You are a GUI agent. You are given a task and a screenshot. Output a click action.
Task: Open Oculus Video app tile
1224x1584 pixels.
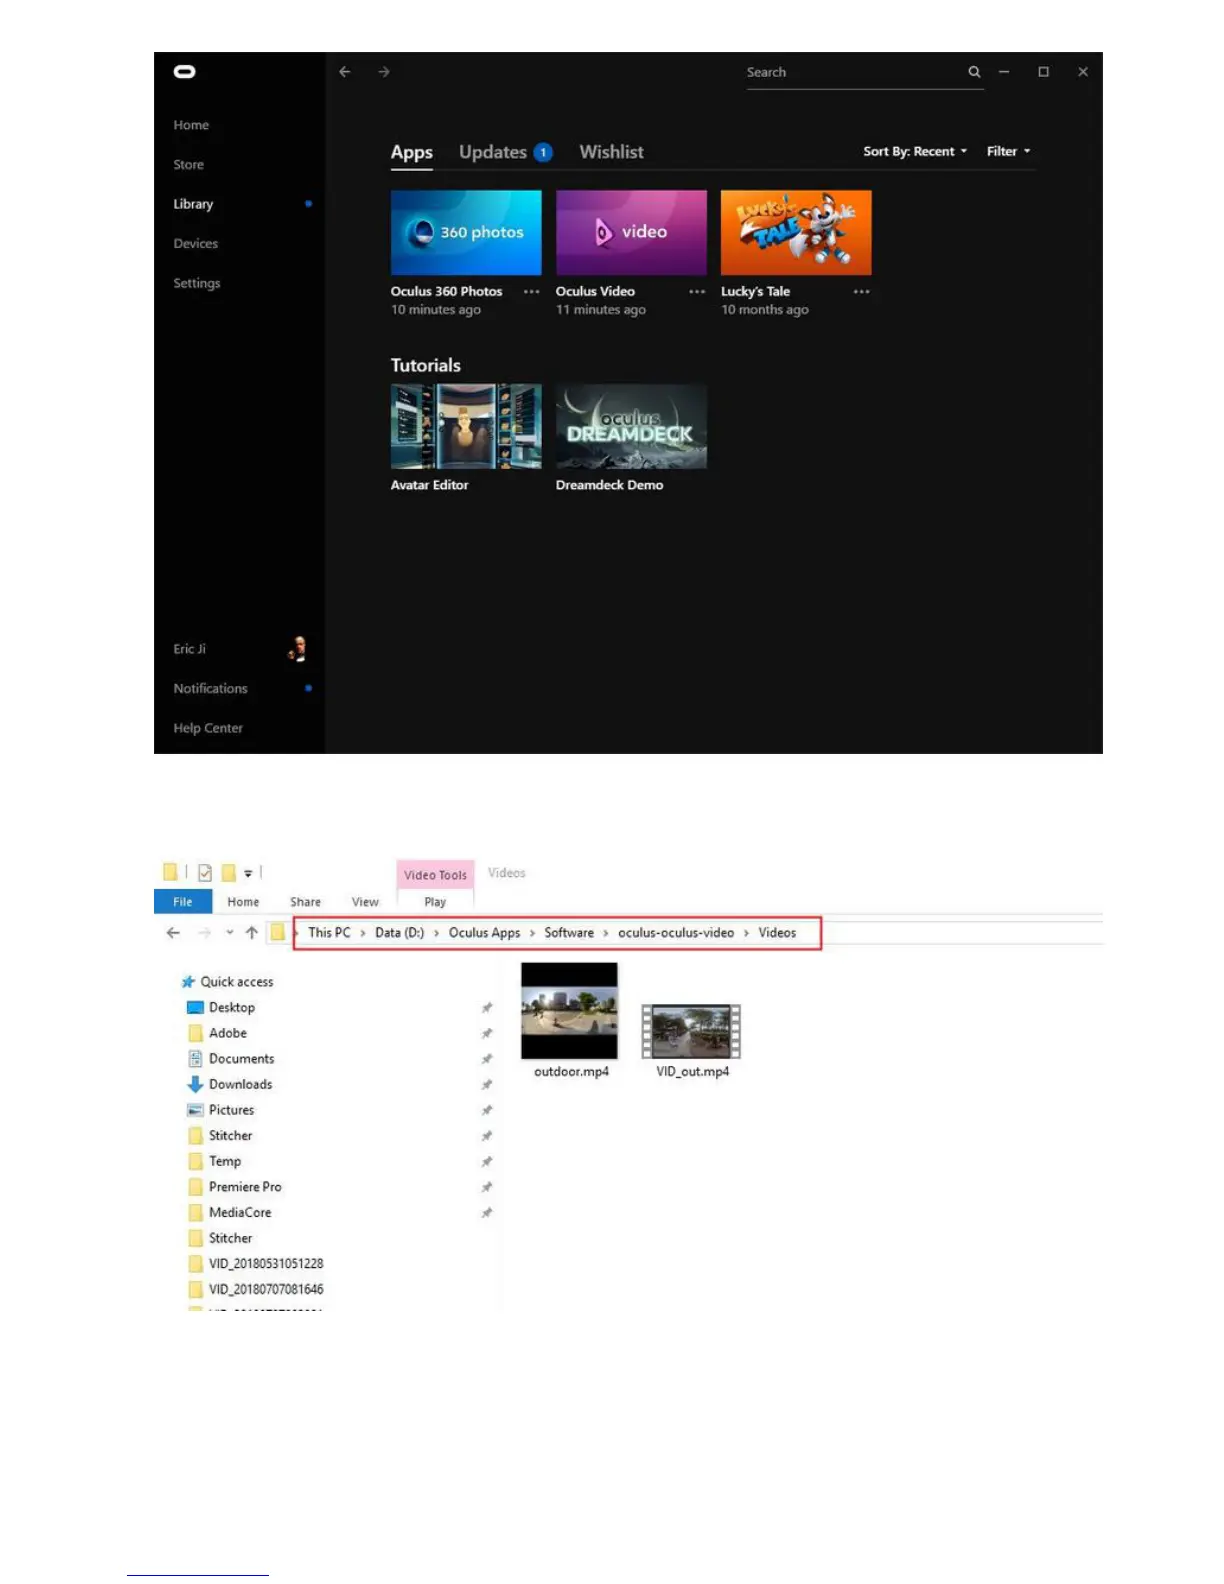(x=631, y=233)
